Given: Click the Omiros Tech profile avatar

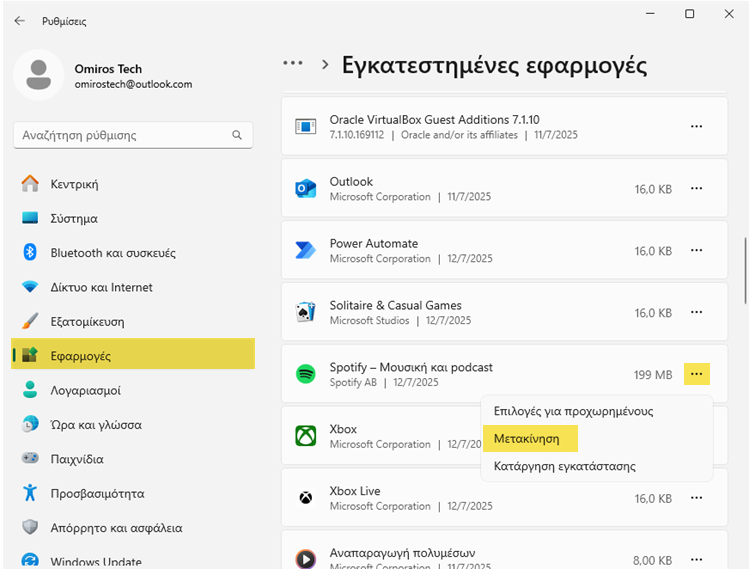Looking at the screenshot, I should click(38, 75).
